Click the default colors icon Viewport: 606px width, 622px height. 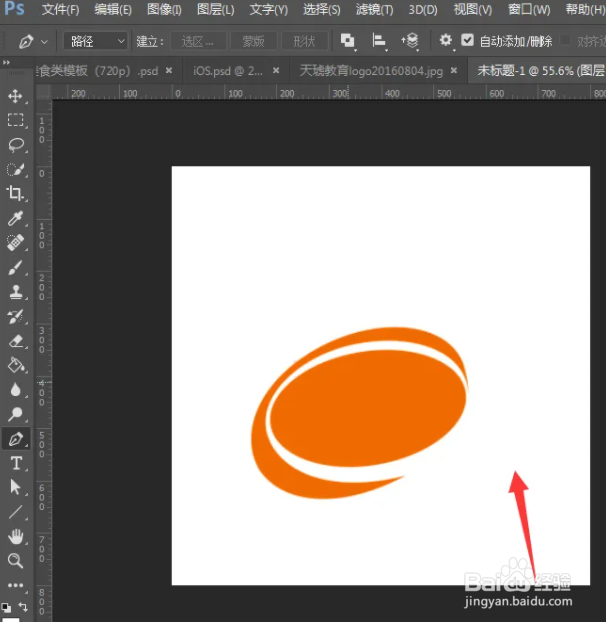click(x=6, y=607)
